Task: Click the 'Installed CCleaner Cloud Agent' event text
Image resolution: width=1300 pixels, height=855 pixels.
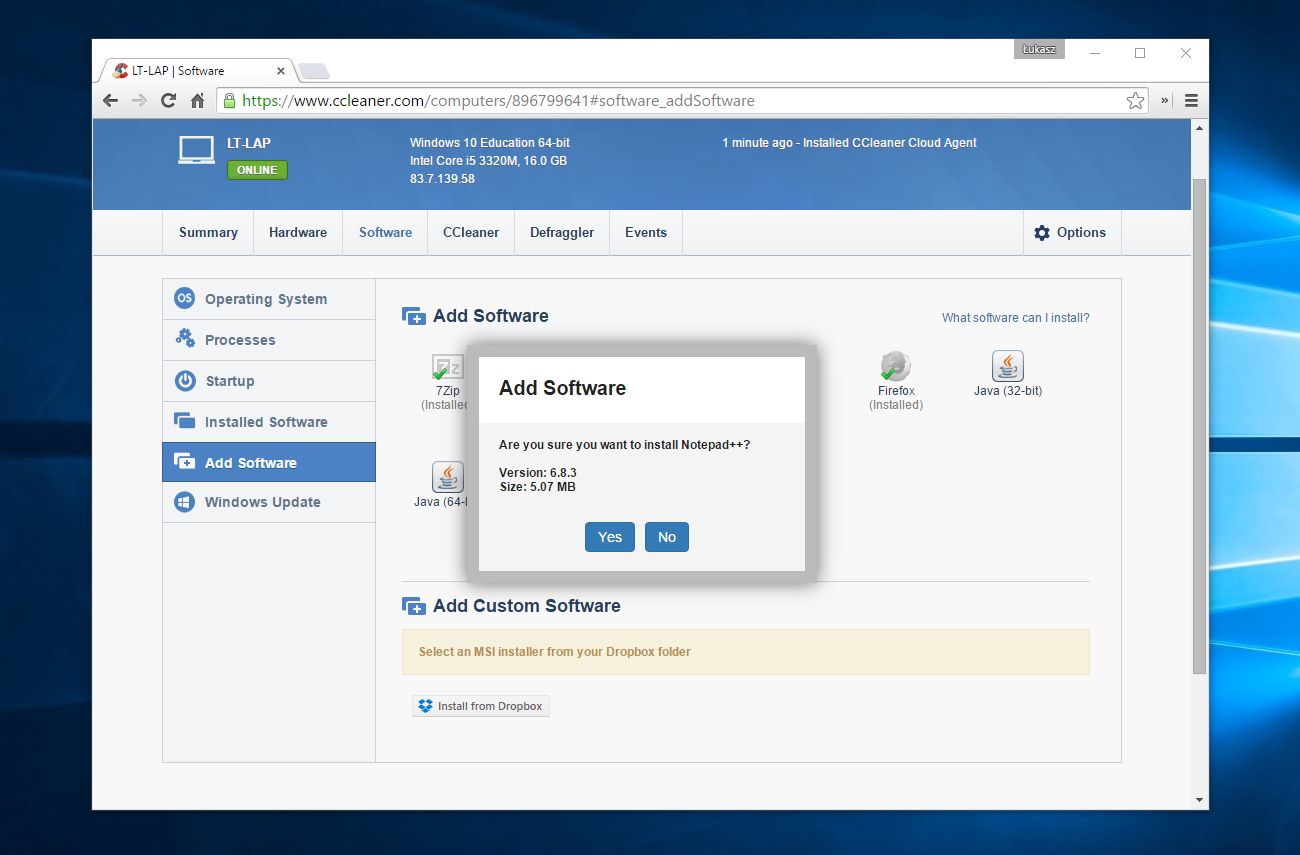Action: [890, 143]
